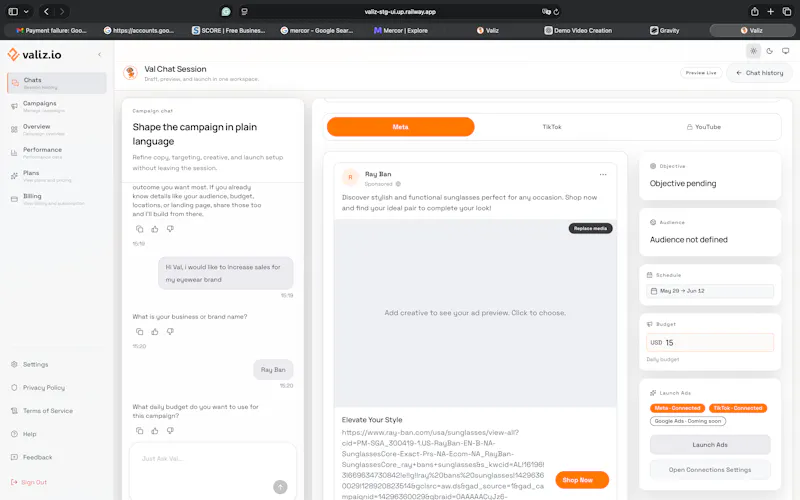Click the Ray Ban avatar icon
The width and height of the screenshot is (800, 500).
coord(350,178)
